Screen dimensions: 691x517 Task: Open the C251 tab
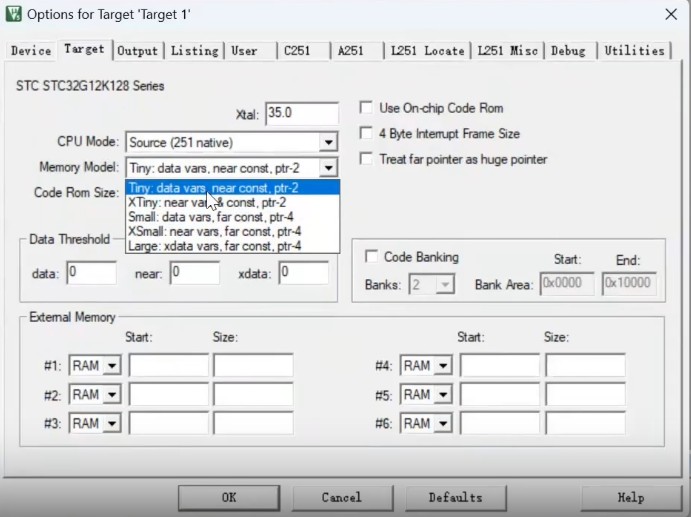(x=297, y=50)
